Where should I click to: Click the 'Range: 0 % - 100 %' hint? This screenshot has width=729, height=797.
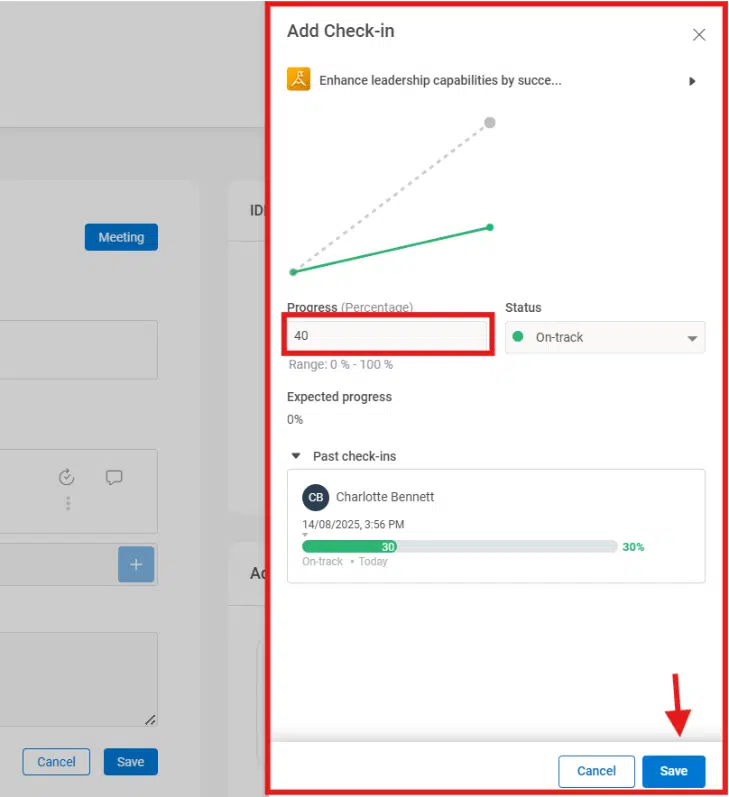(341, 364)
